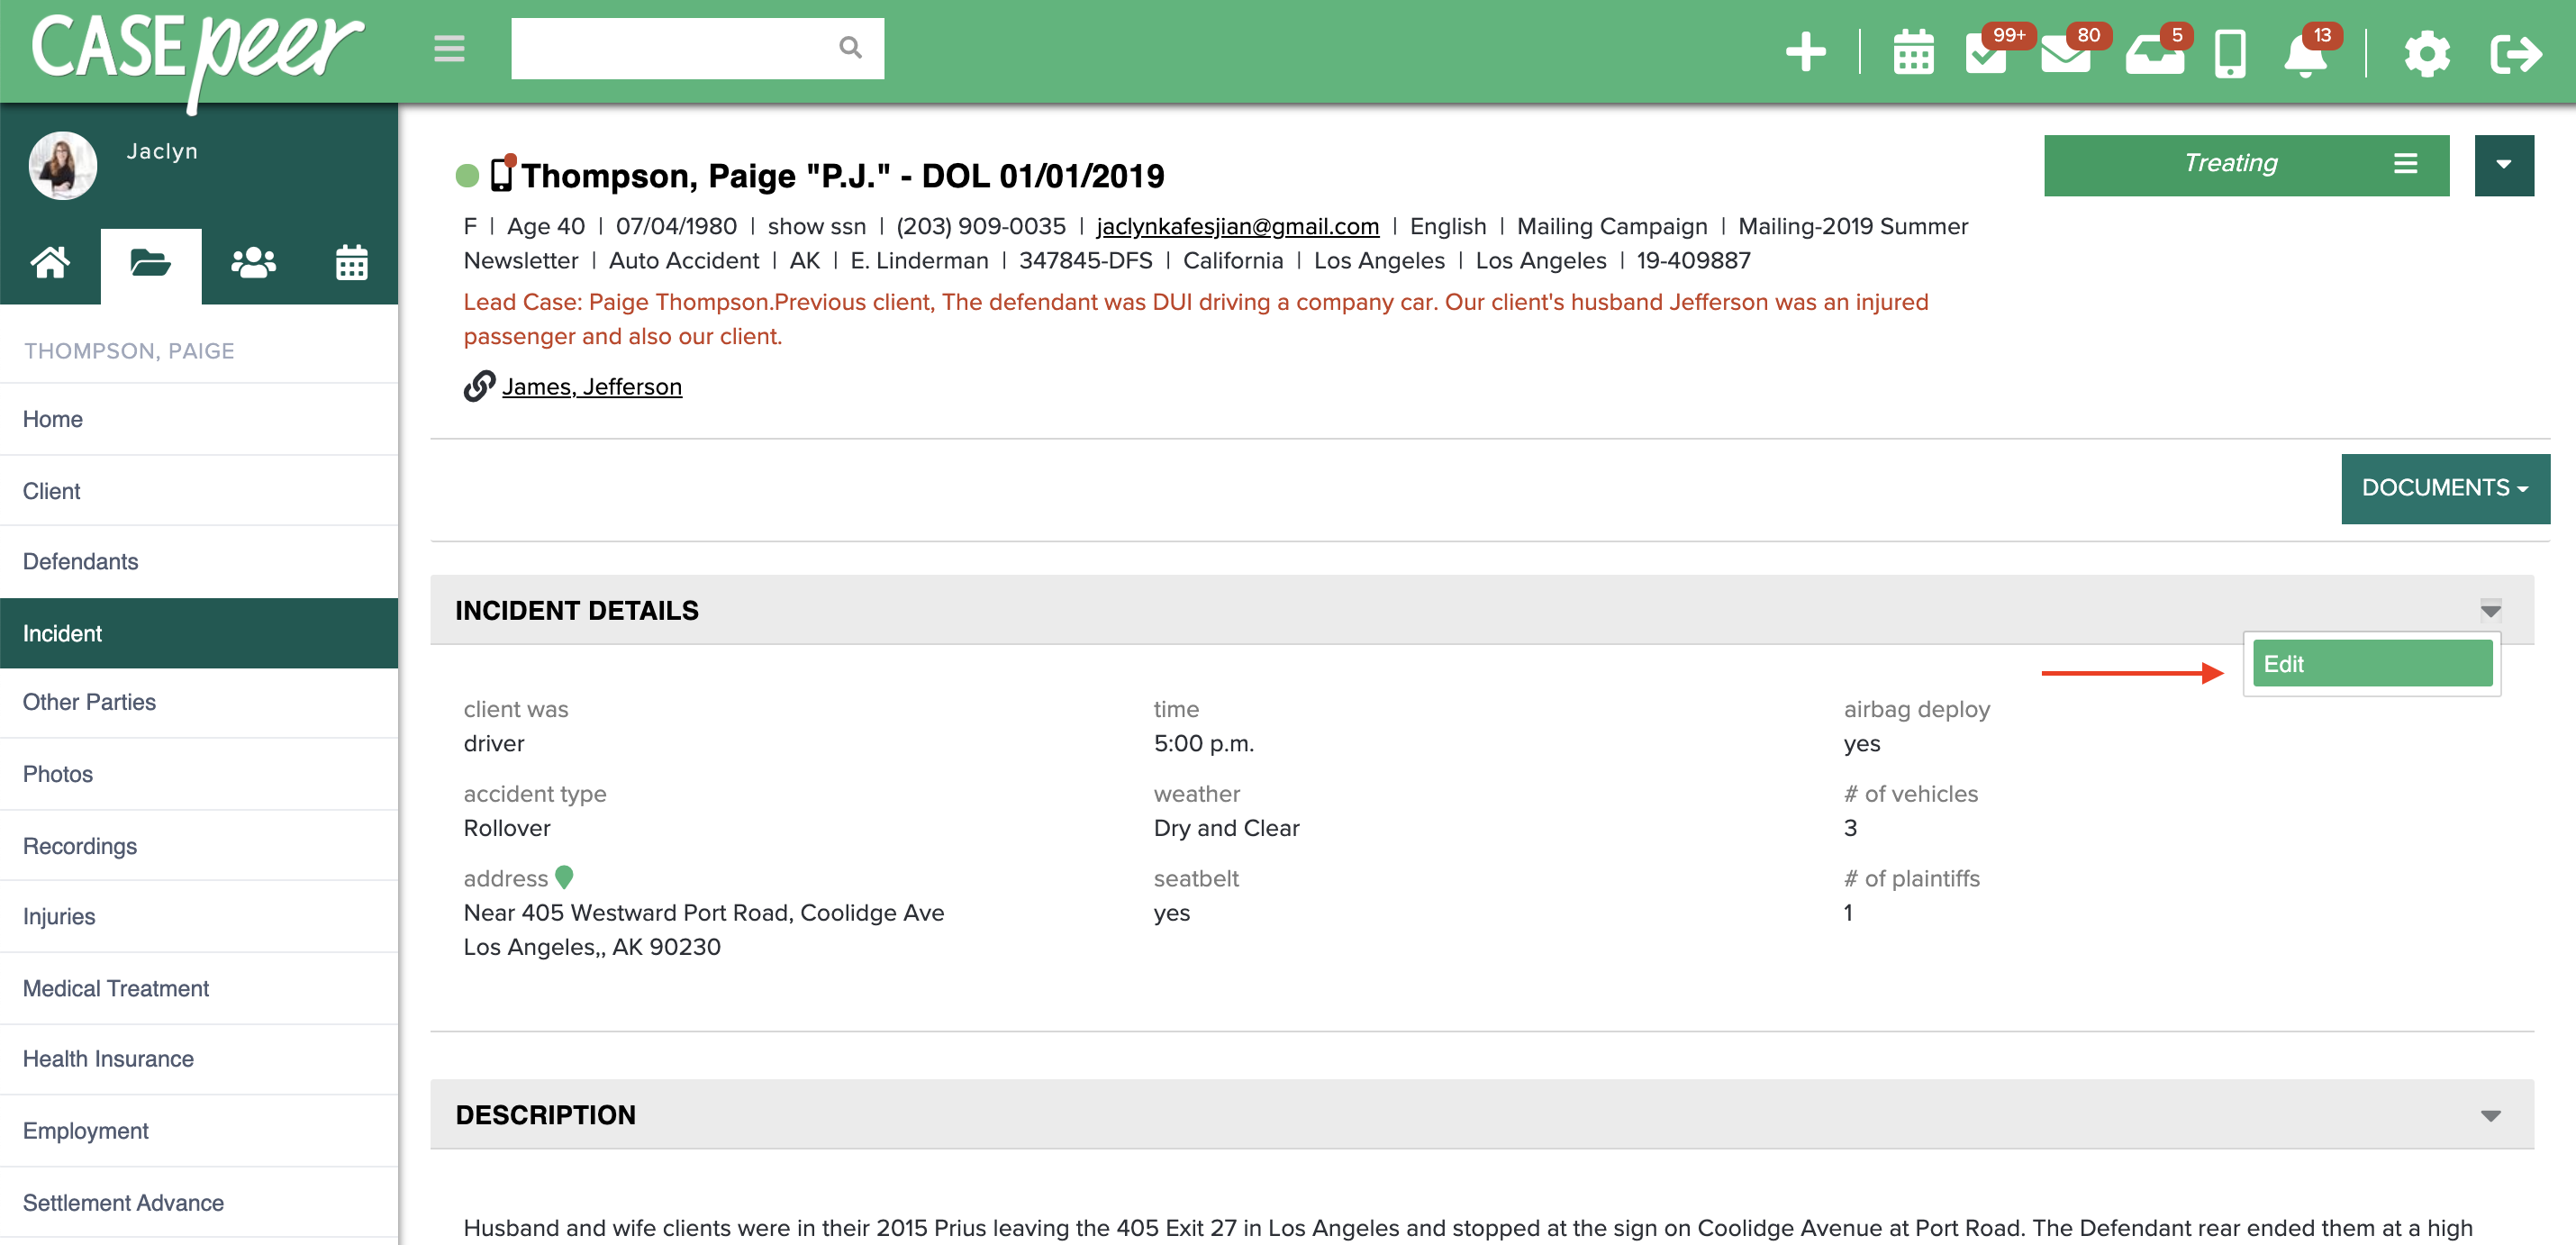Navigate to Medical Treatment in the sidebar
Viewport: 2576px width, 1245px height.
pyautogui.click(x=115, y=988)
